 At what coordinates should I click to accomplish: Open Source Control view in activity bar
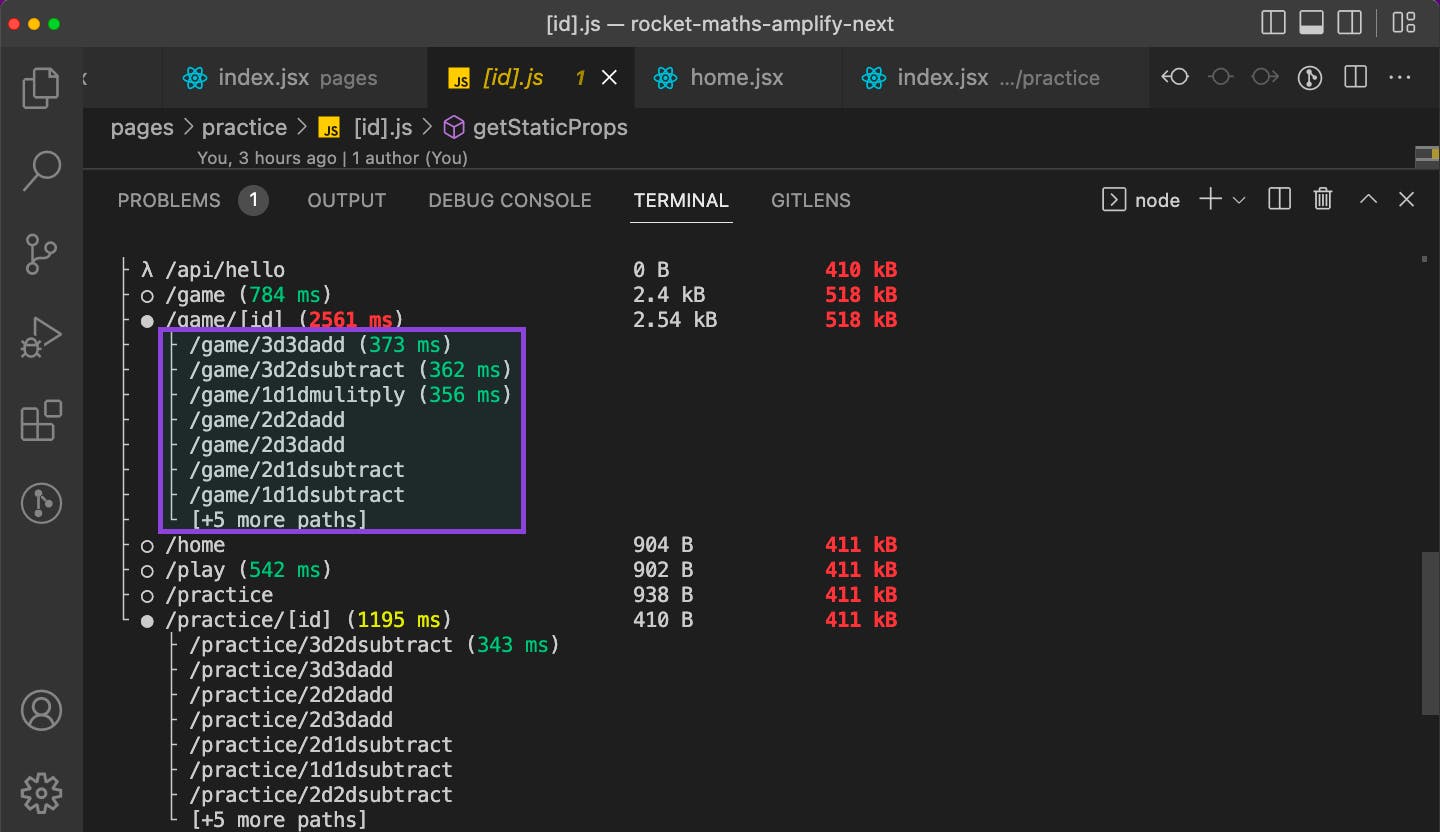pos(41,254)
